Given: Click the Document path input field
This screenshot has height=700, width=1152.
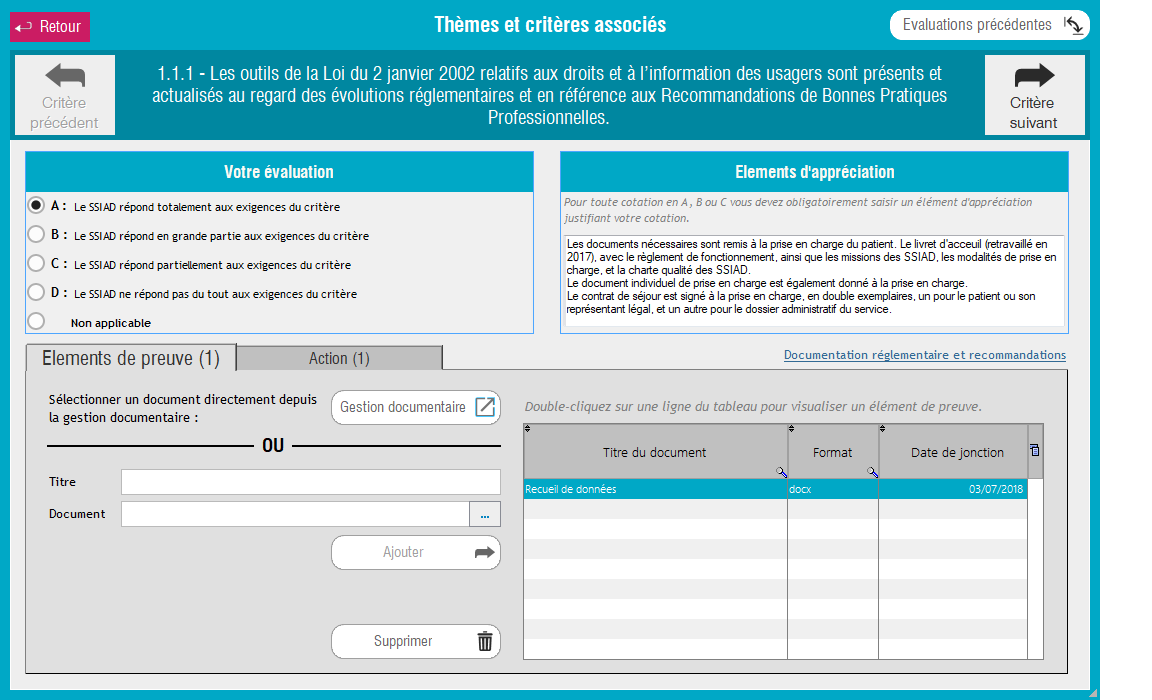Looking at the screenshot, I should pos(295,514).
